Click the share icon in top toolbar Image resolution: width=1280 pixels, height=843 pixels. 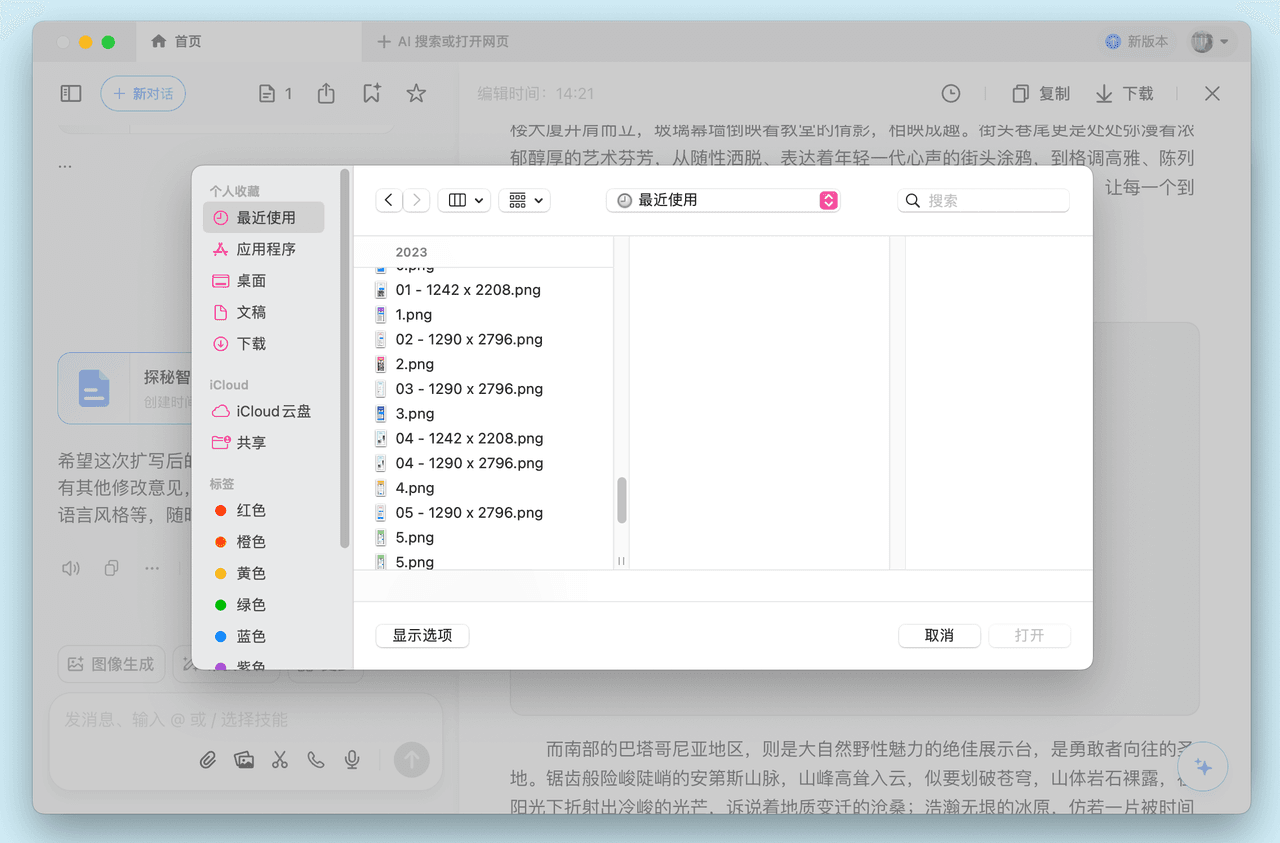(x=326, y=93)
